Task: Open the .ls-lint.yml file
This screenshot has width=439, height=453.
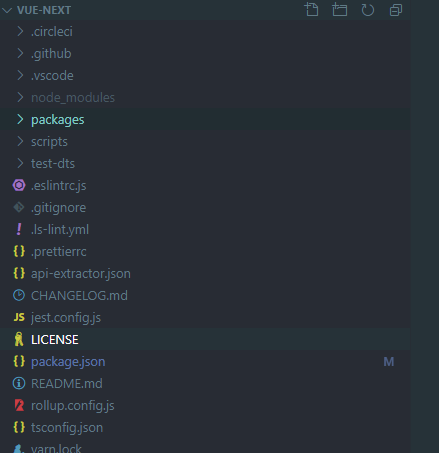Action: (60, 230)
